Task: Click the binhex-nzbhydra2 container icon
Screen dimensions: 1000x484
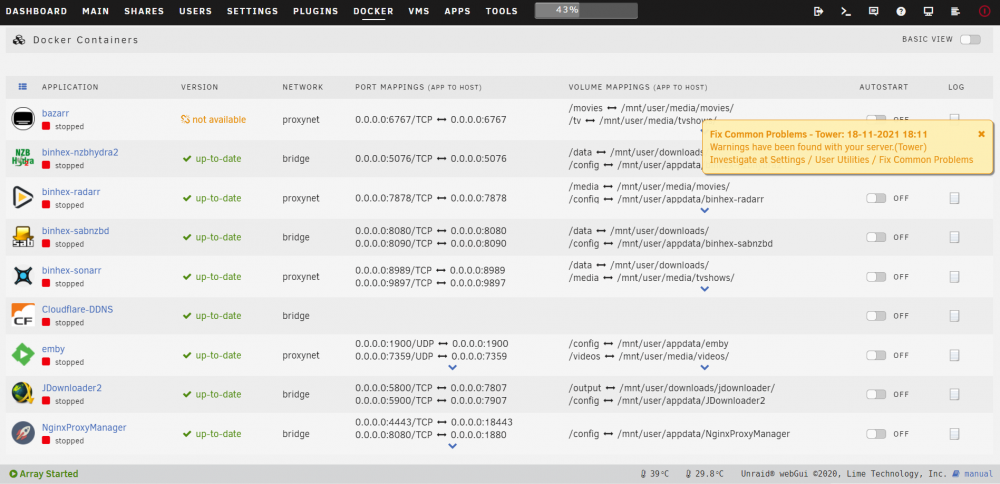Action: pyautogui.click(x=22, y=159)
